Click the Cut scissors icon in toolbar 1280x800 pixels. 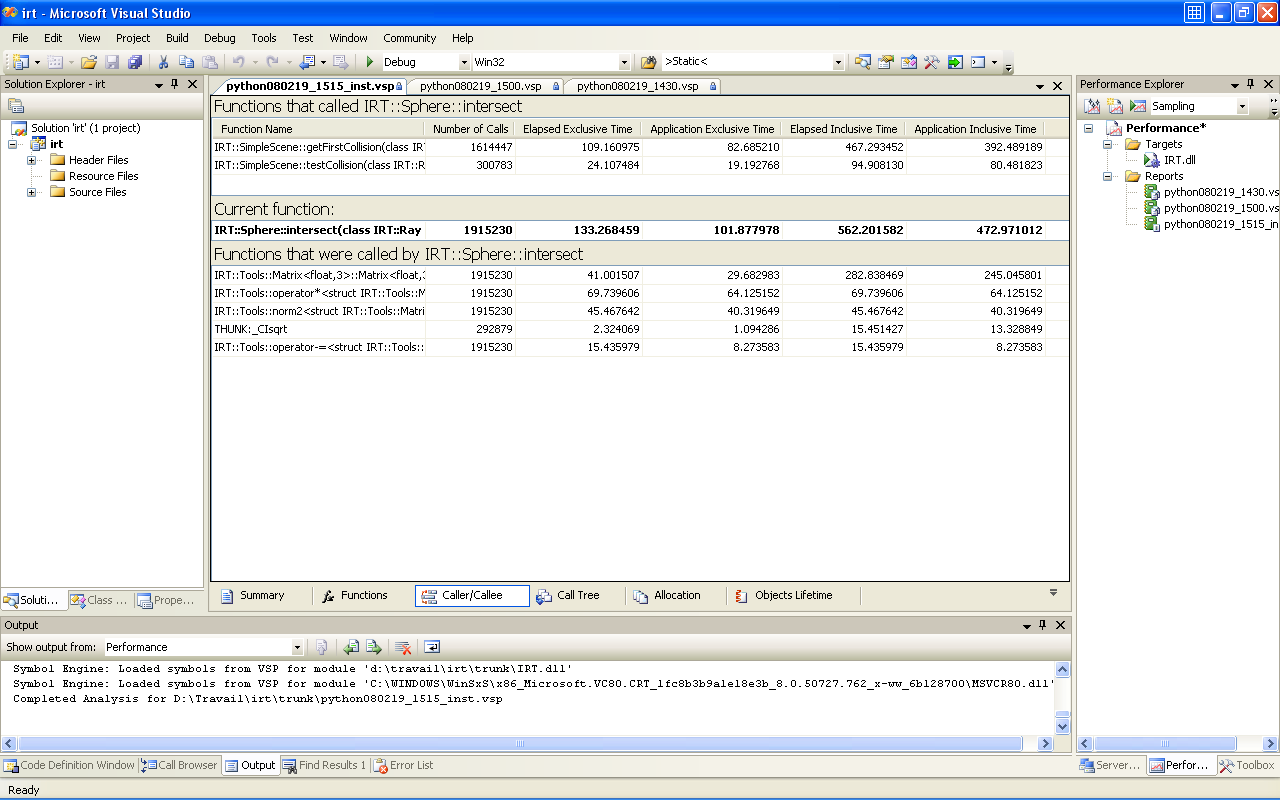pyautogui.click(x=163, y=62)
